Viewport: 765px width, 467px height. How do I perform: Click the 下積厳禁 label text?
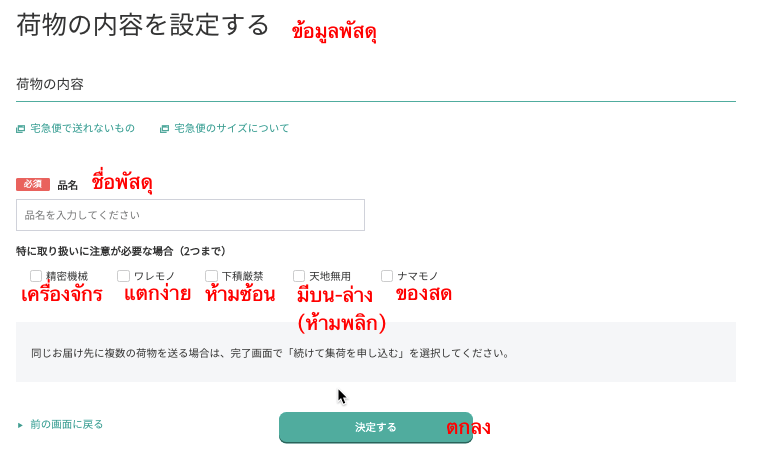click(242, 276)
